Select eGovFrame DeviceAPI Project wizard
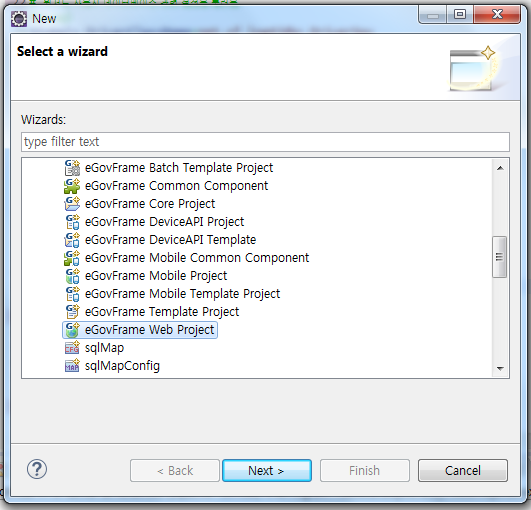This screenshot has height=510, width=531. pyautogui.click(x=165, y=222)
